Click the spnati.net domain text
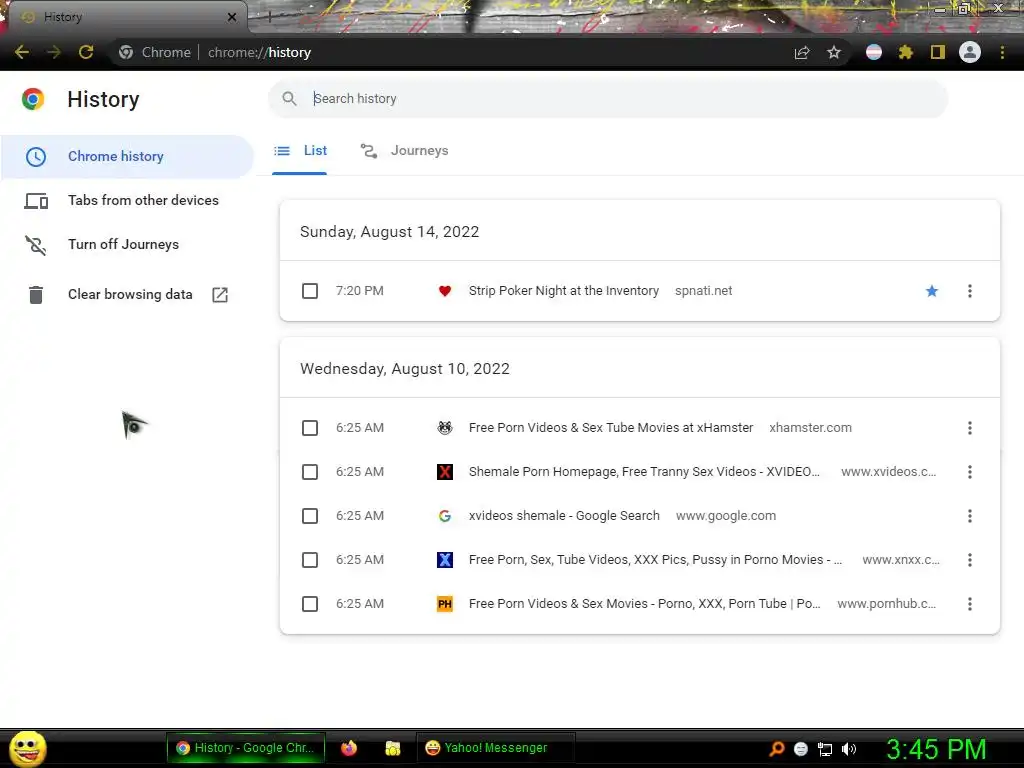 (703, 291)
